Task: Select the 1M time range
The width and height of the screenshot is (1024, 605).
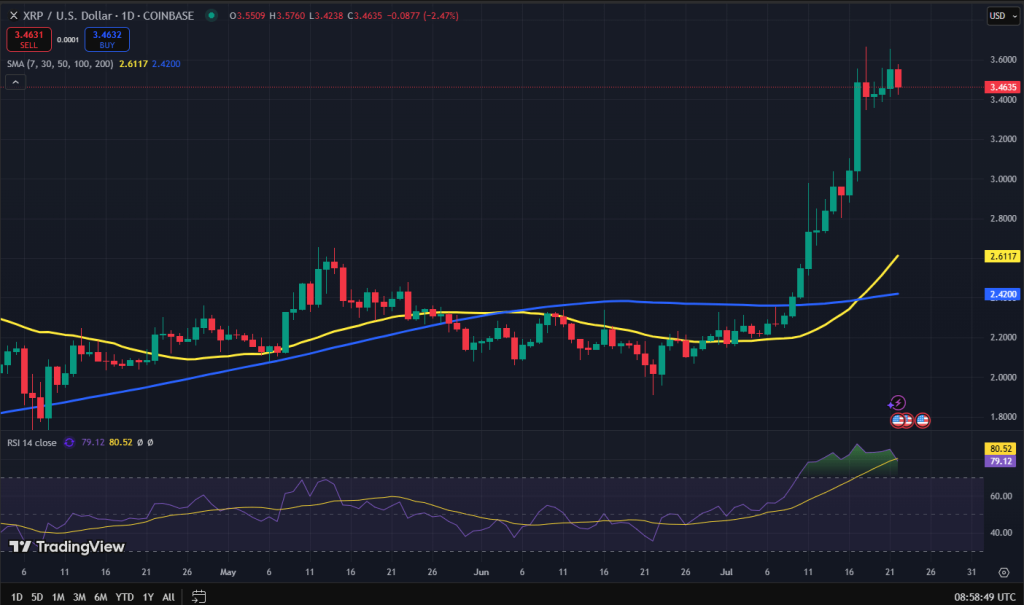Action: coord(58,597)
